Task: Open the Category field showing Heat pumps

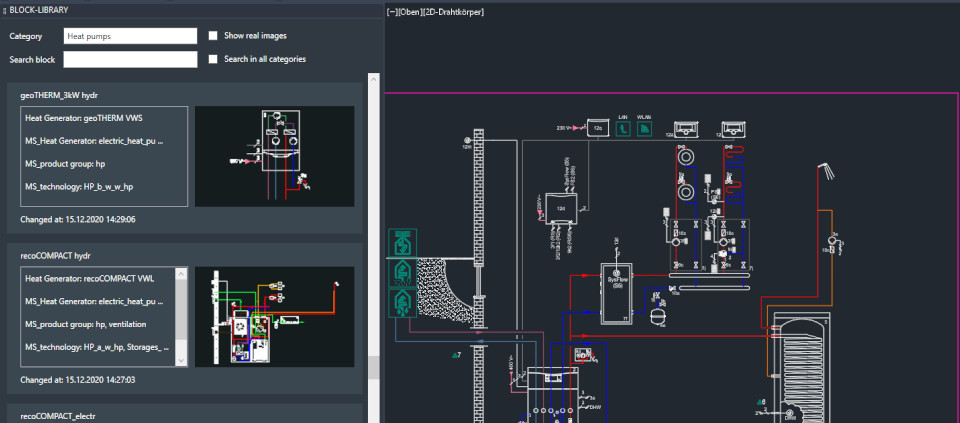Action: point(130,36)
